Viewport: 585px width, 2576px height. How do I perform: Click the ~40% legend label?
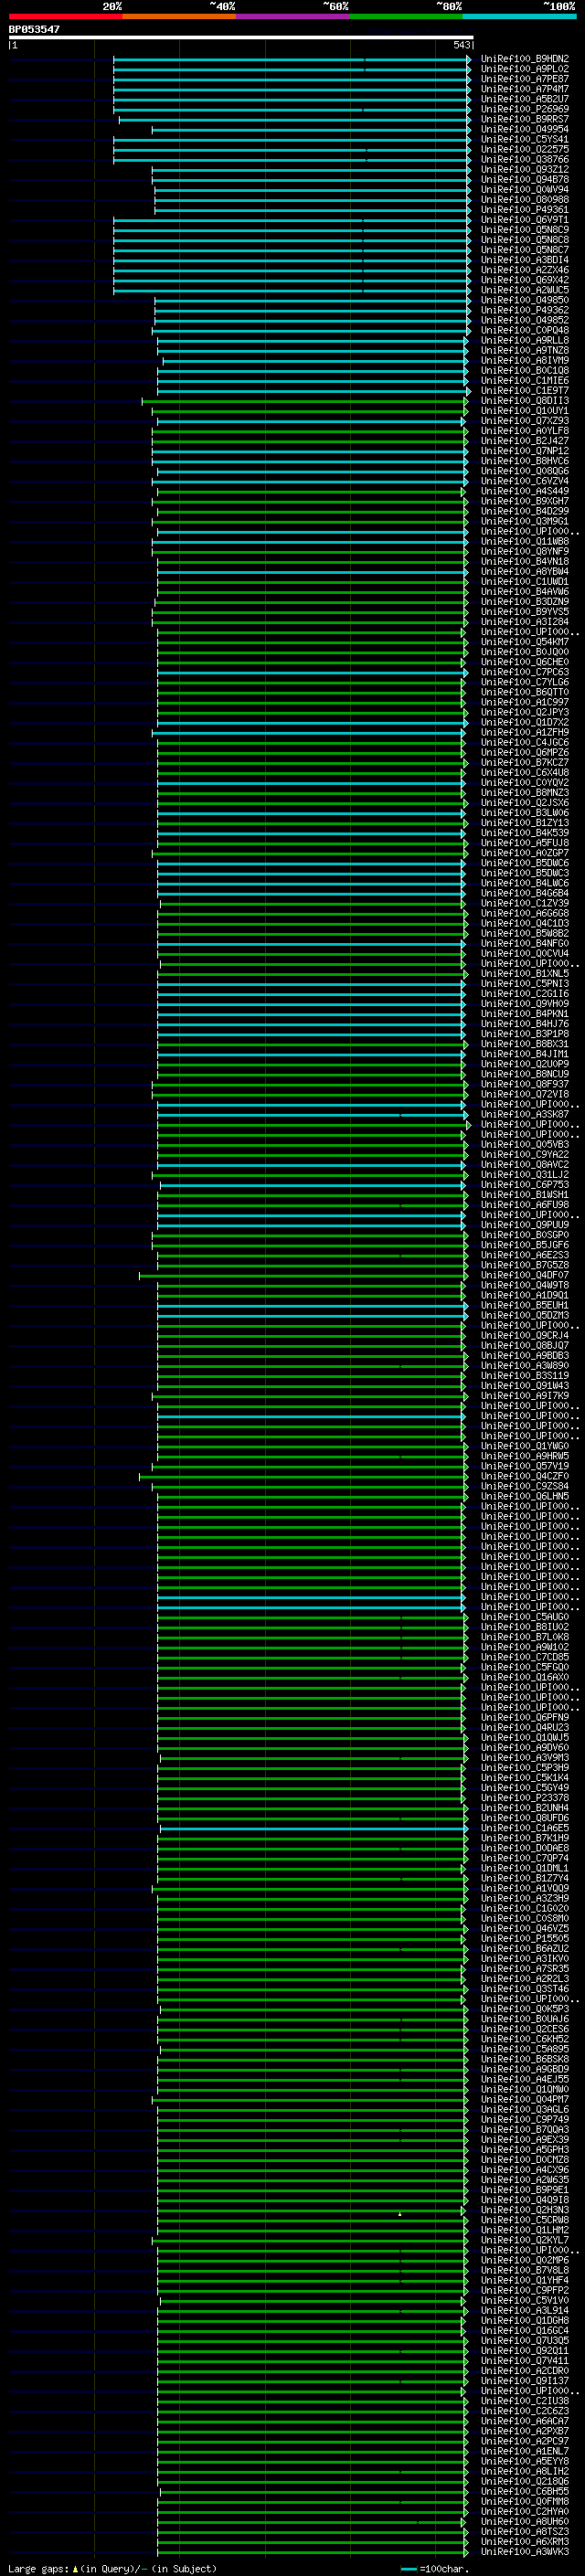point(222,6)
